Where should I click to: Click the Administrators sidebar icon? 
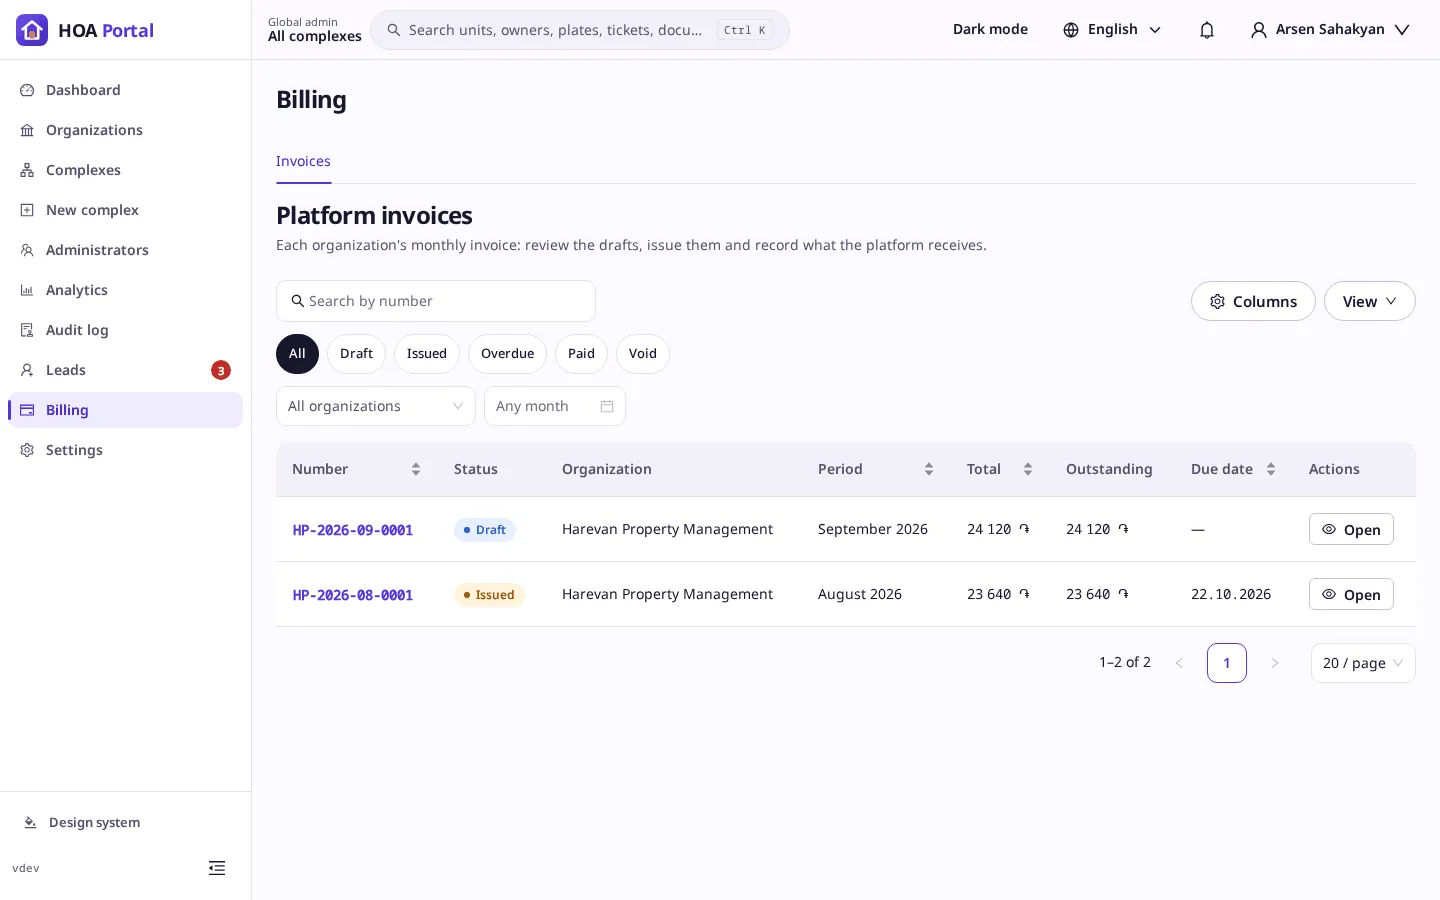[x=27, y=250]
